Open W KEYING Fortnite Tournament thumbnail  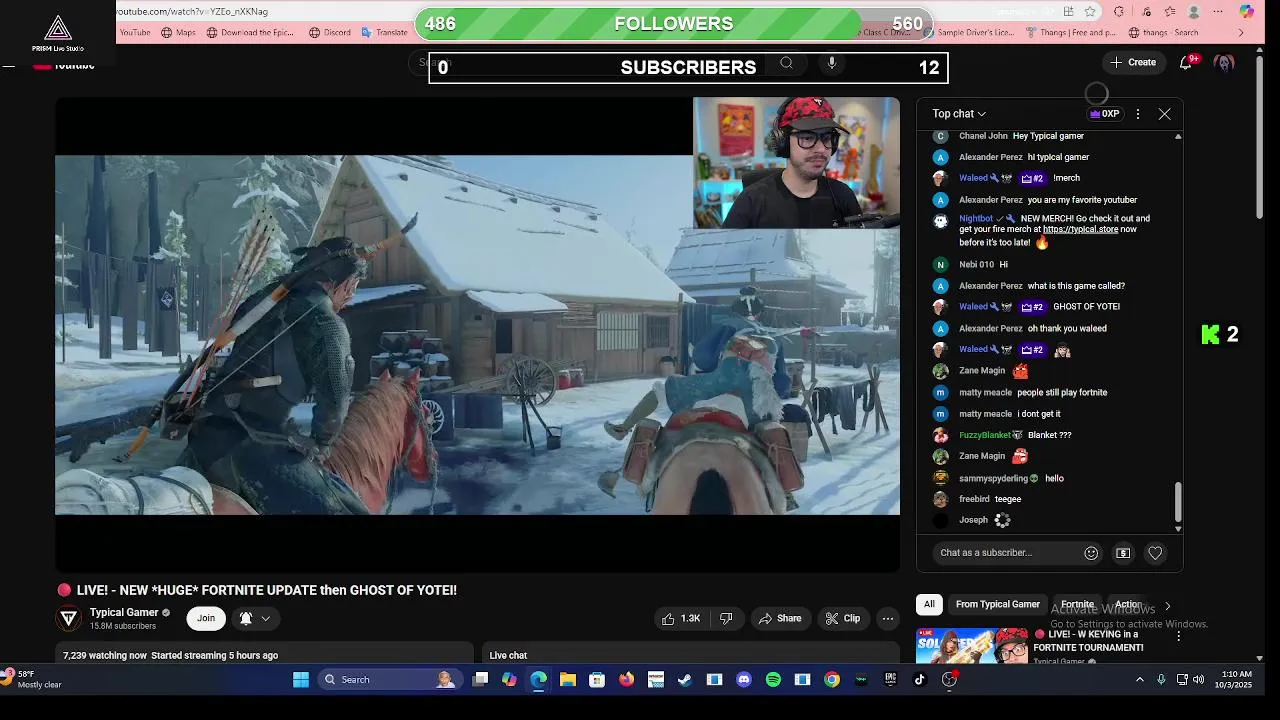[972, 646]
